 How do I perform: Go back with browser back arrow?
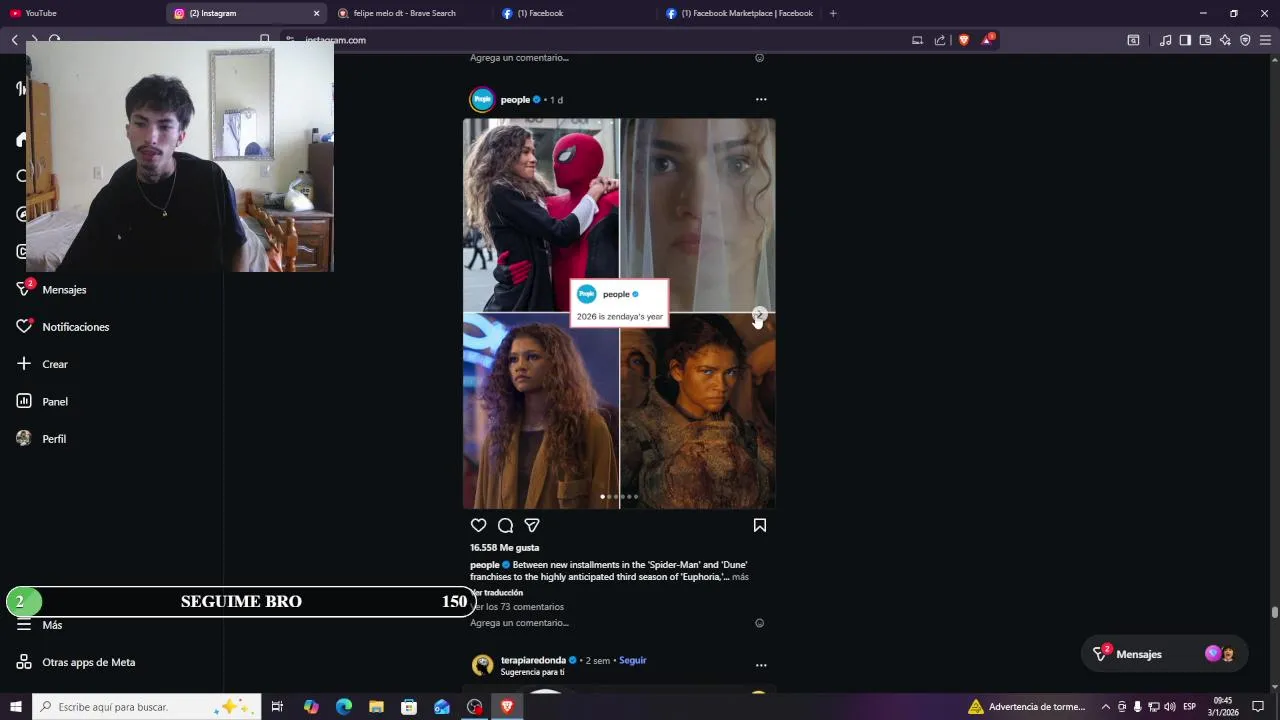[14, 40]
